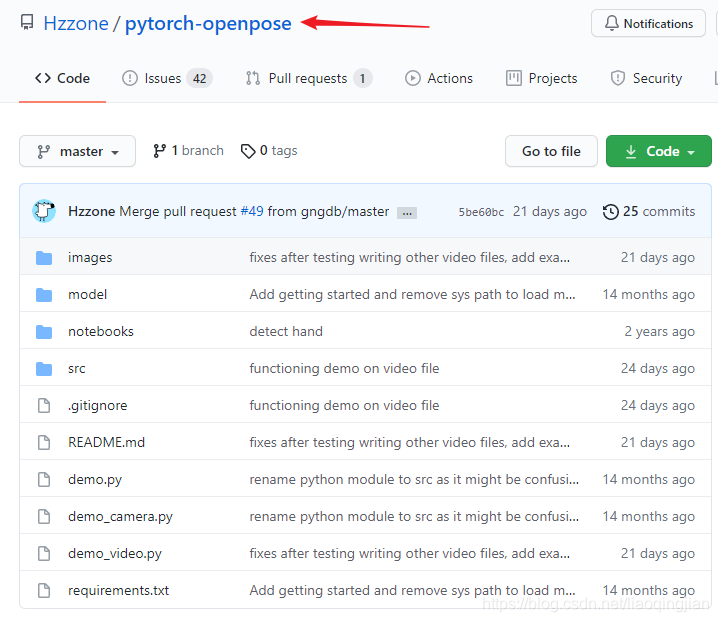Open model row 'Add getting started' commit message
Screen dimensions: 718x622
[x=413, y=294]
